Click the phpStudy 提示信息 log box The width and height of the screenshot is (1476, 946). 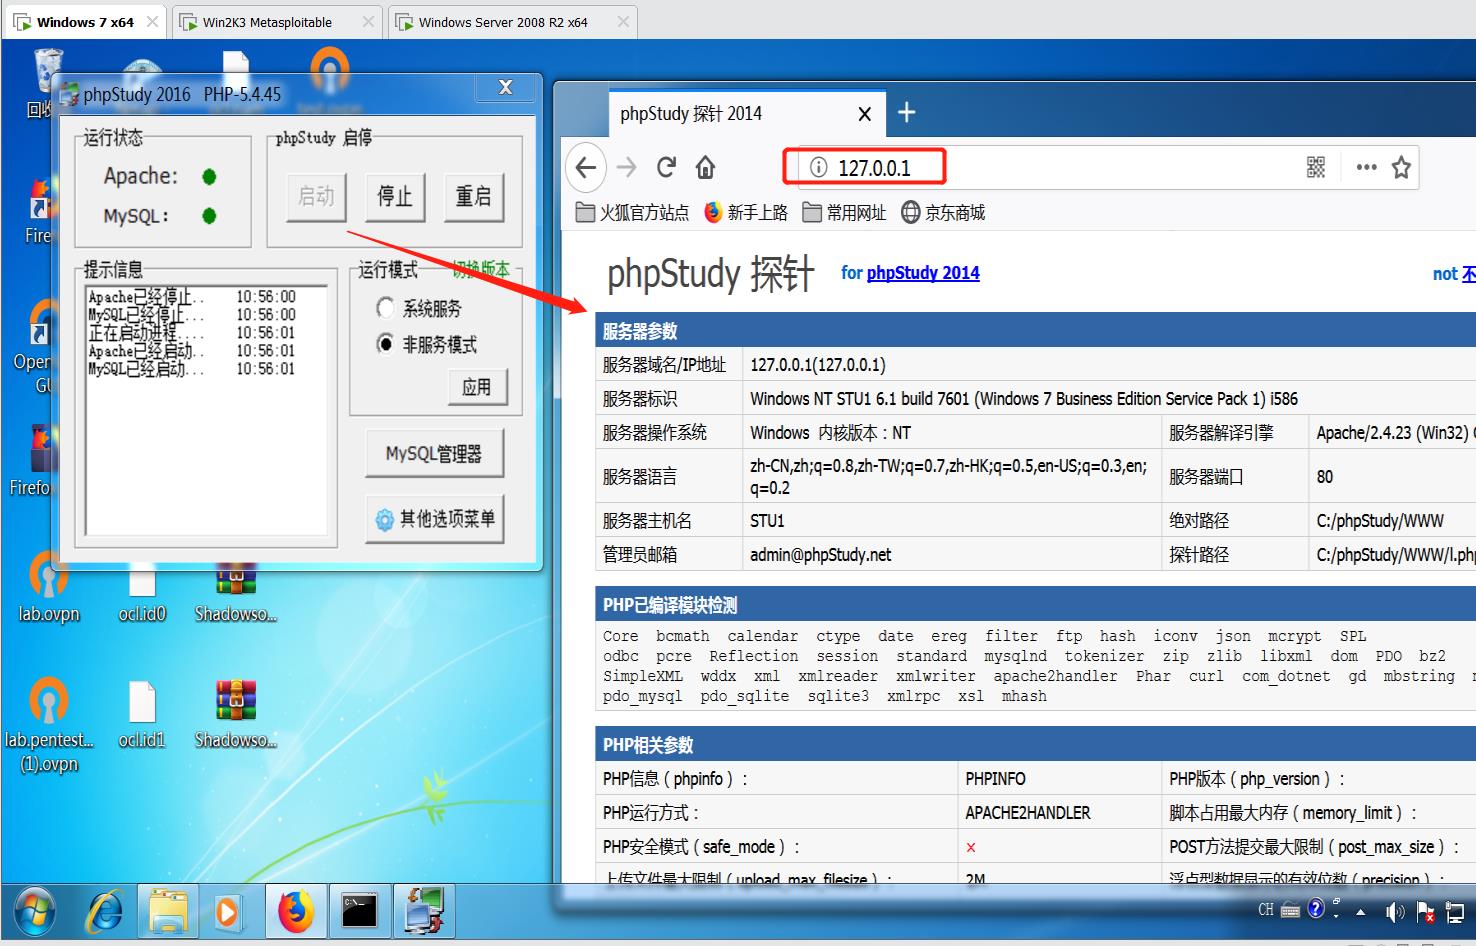pos(206,410)
